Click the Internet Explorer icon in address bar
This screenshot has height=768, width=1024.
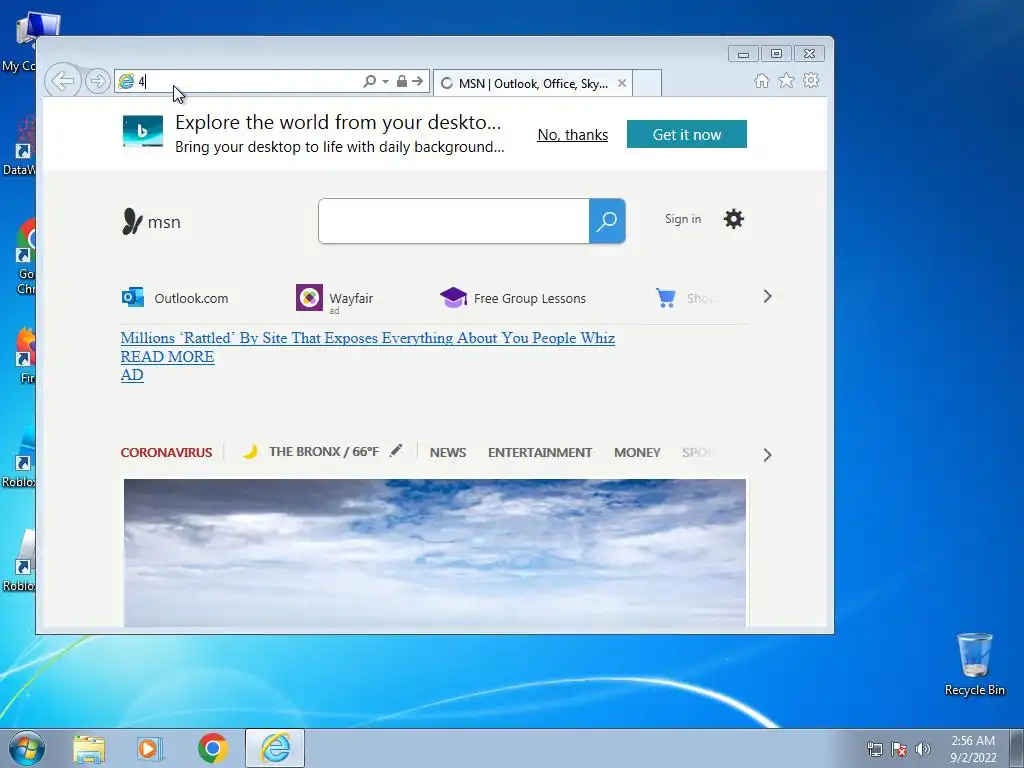point(126,81)
